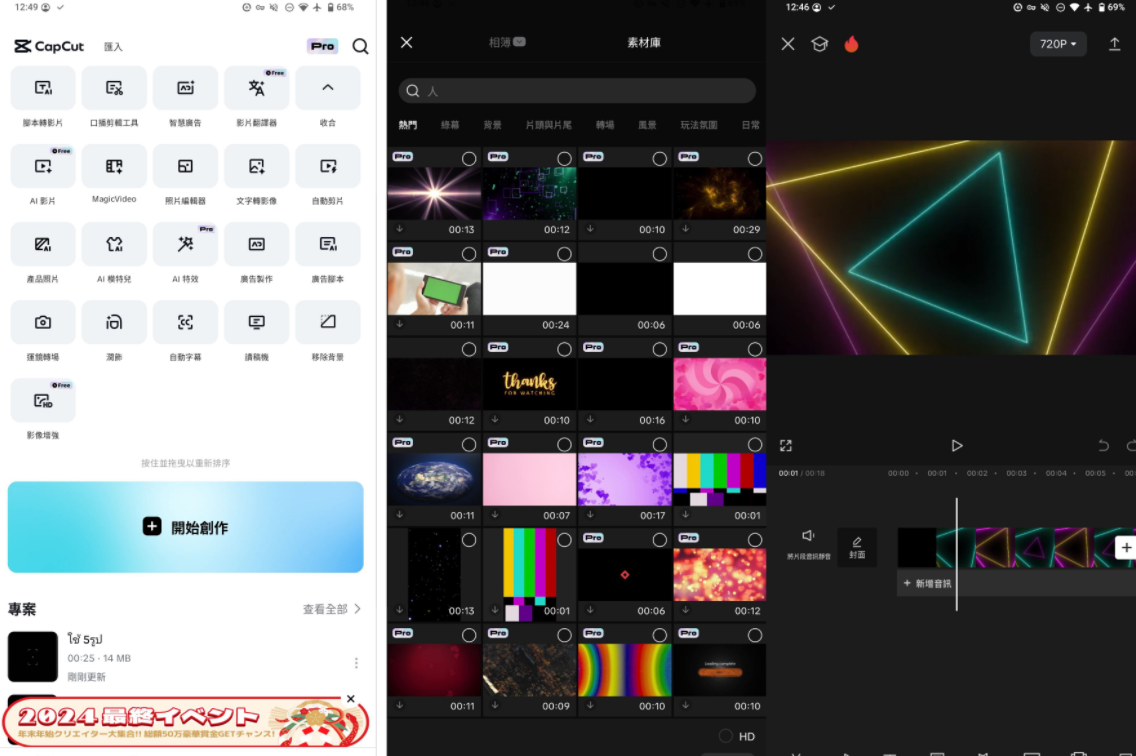Collapse the tools panel with the 收合 chevron
This screenshot has height=756, width=1136.
click(328, 88)
